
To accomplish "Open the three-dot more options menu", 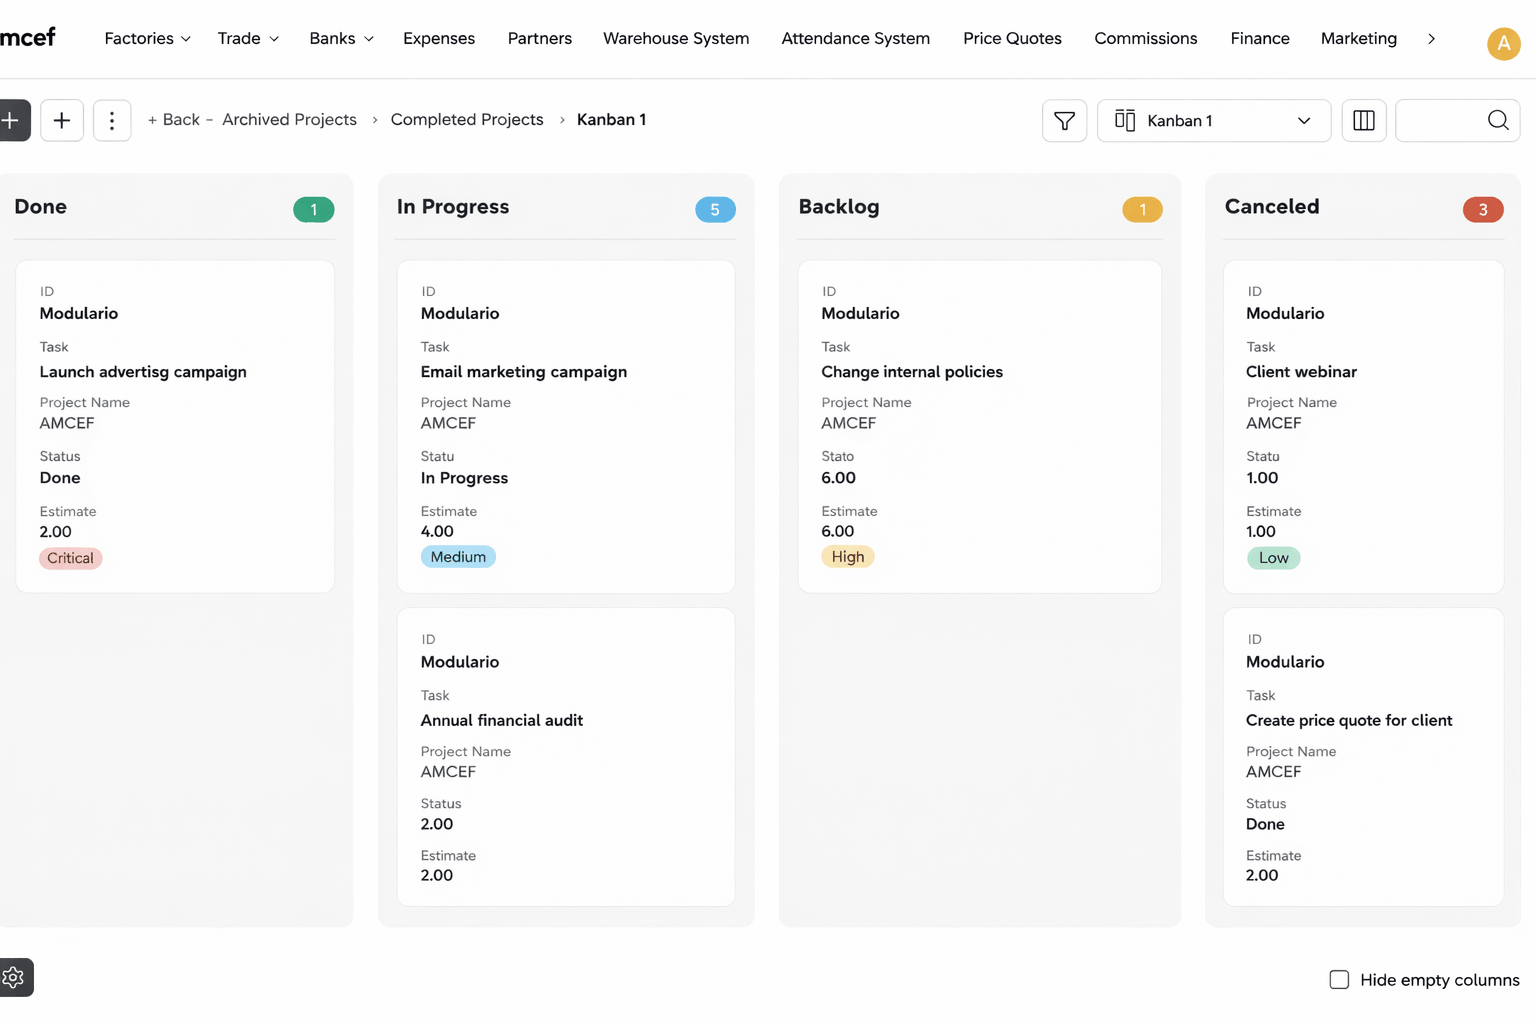I will click(x=112, y=121).
